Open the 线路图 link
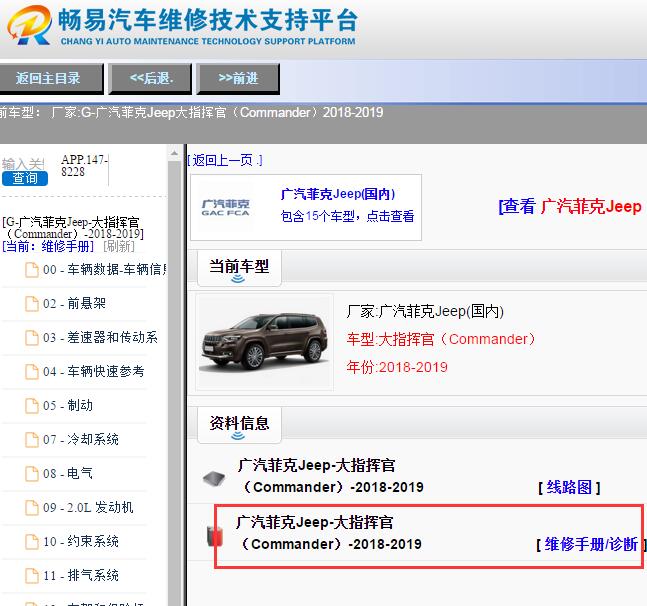 (x=569, y=488)
